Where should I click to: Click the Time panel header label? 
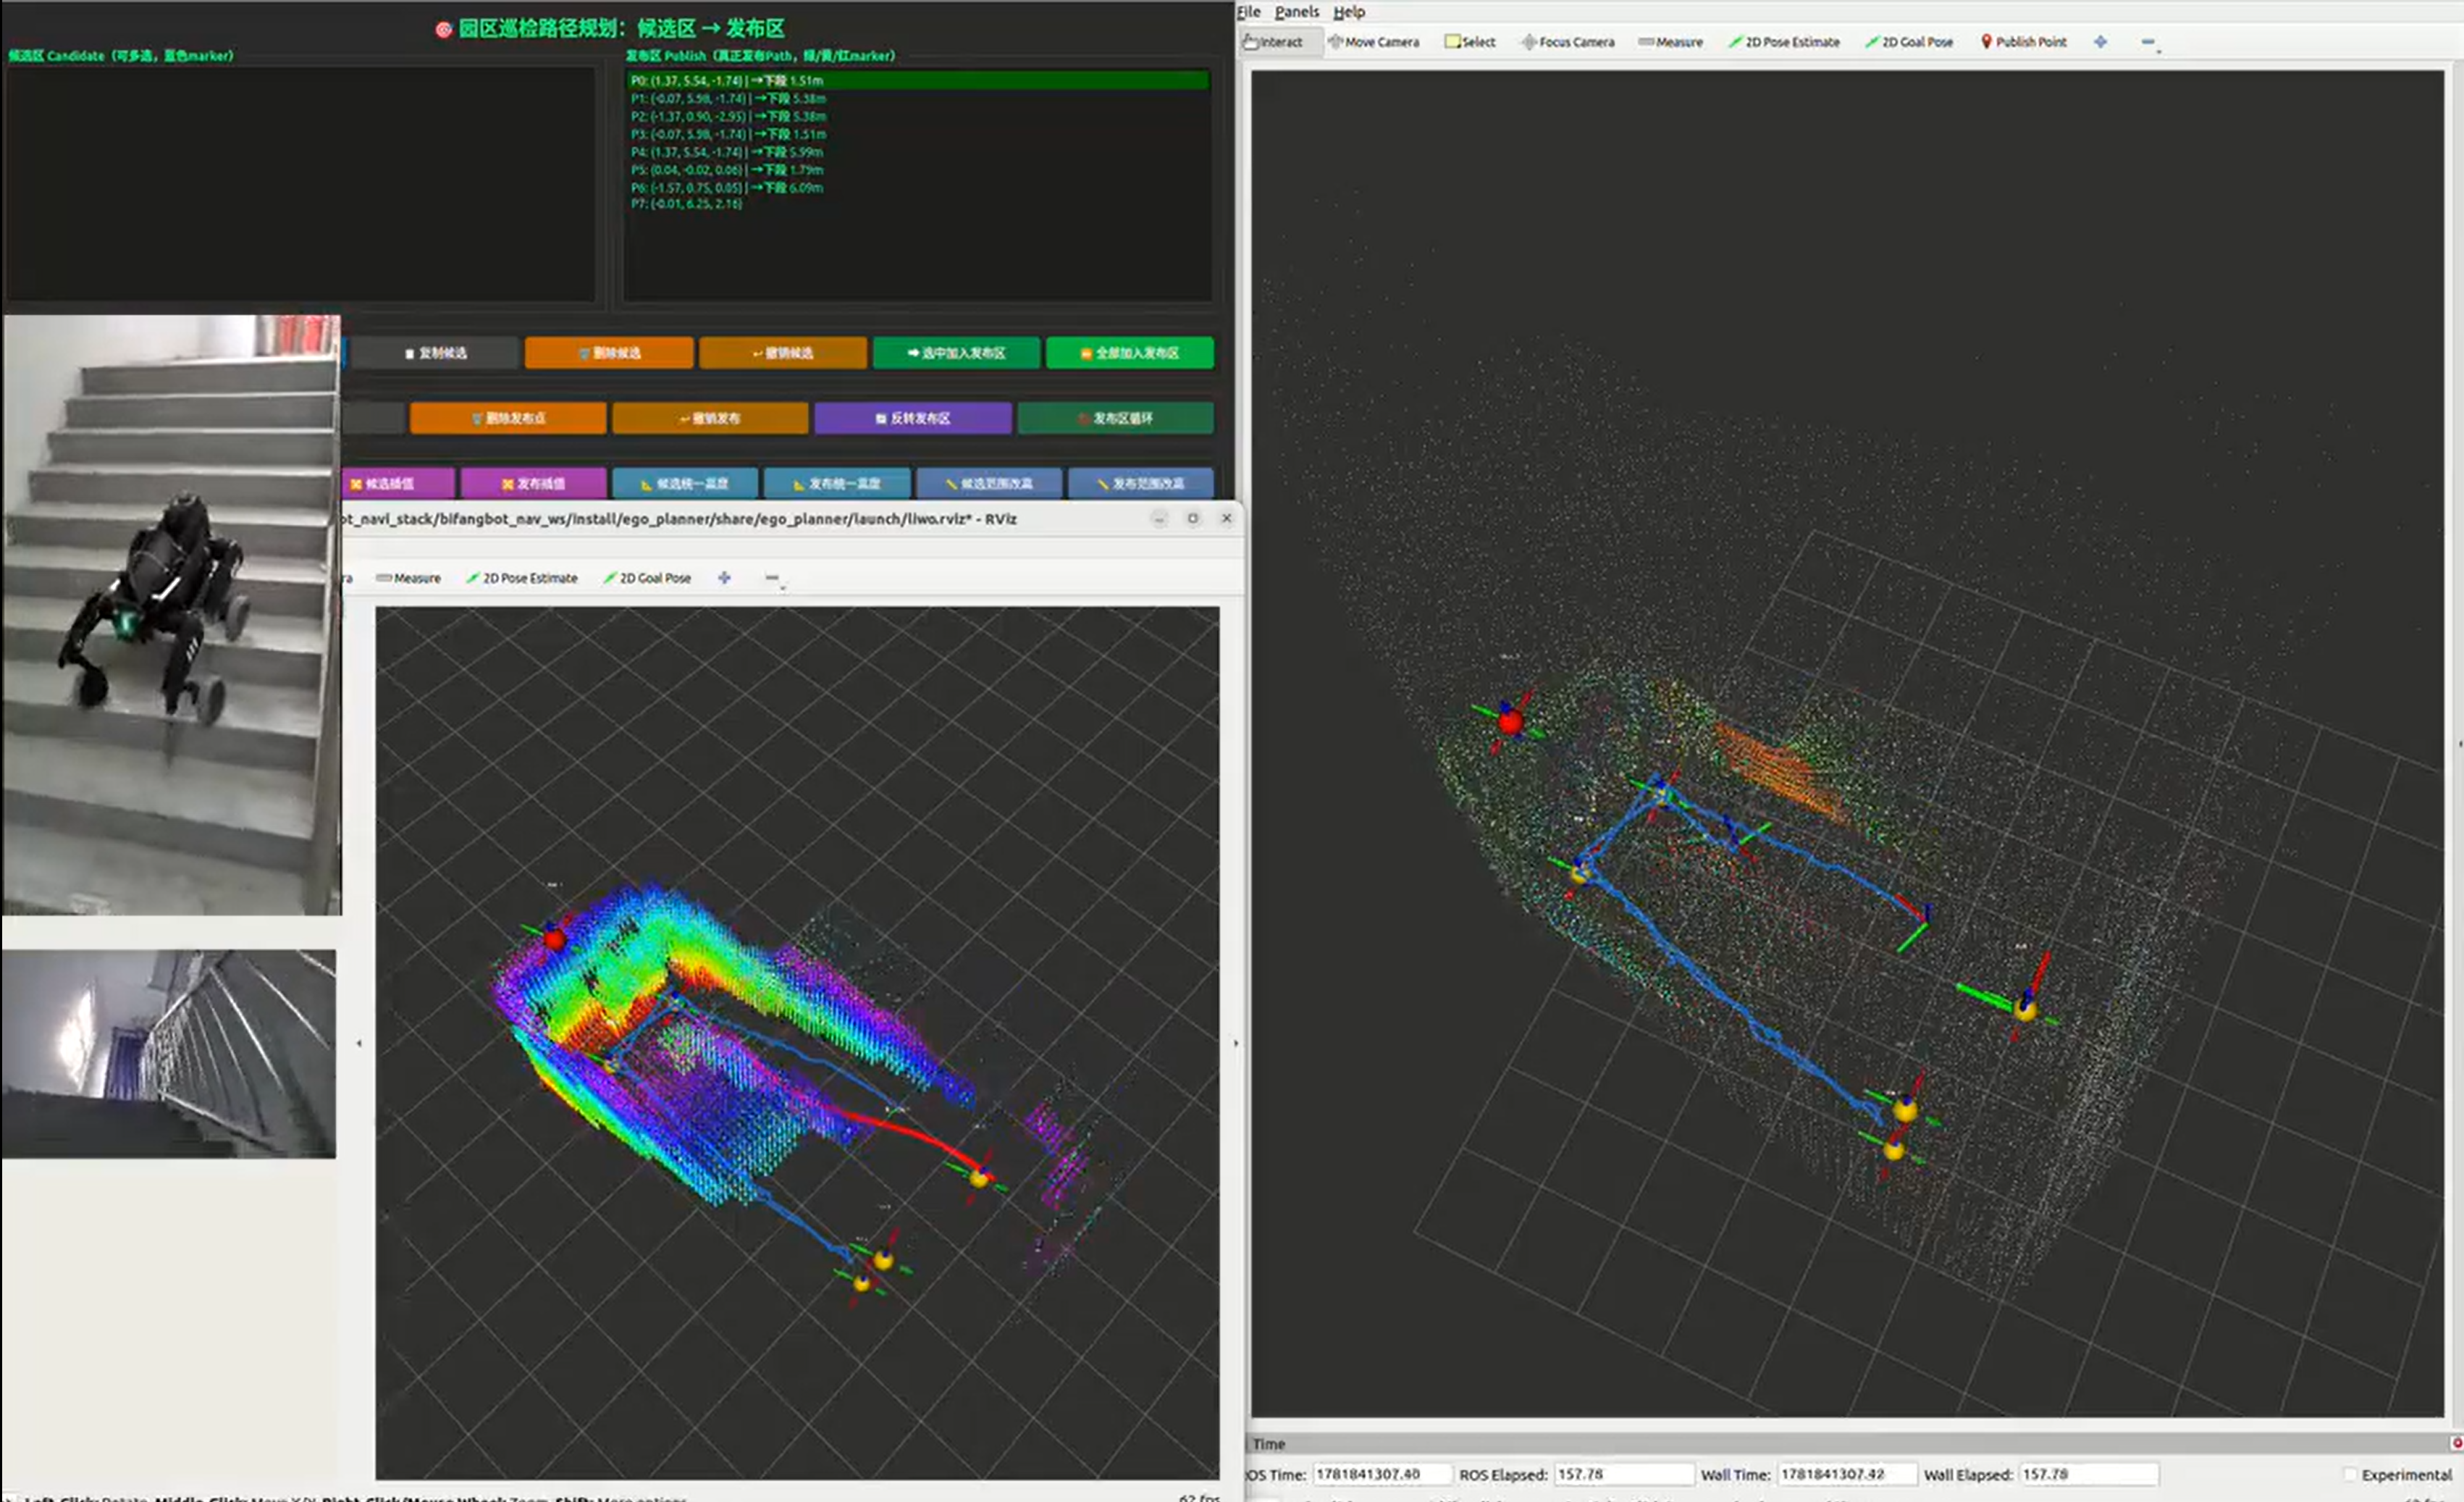(x=1268, y=1444)
